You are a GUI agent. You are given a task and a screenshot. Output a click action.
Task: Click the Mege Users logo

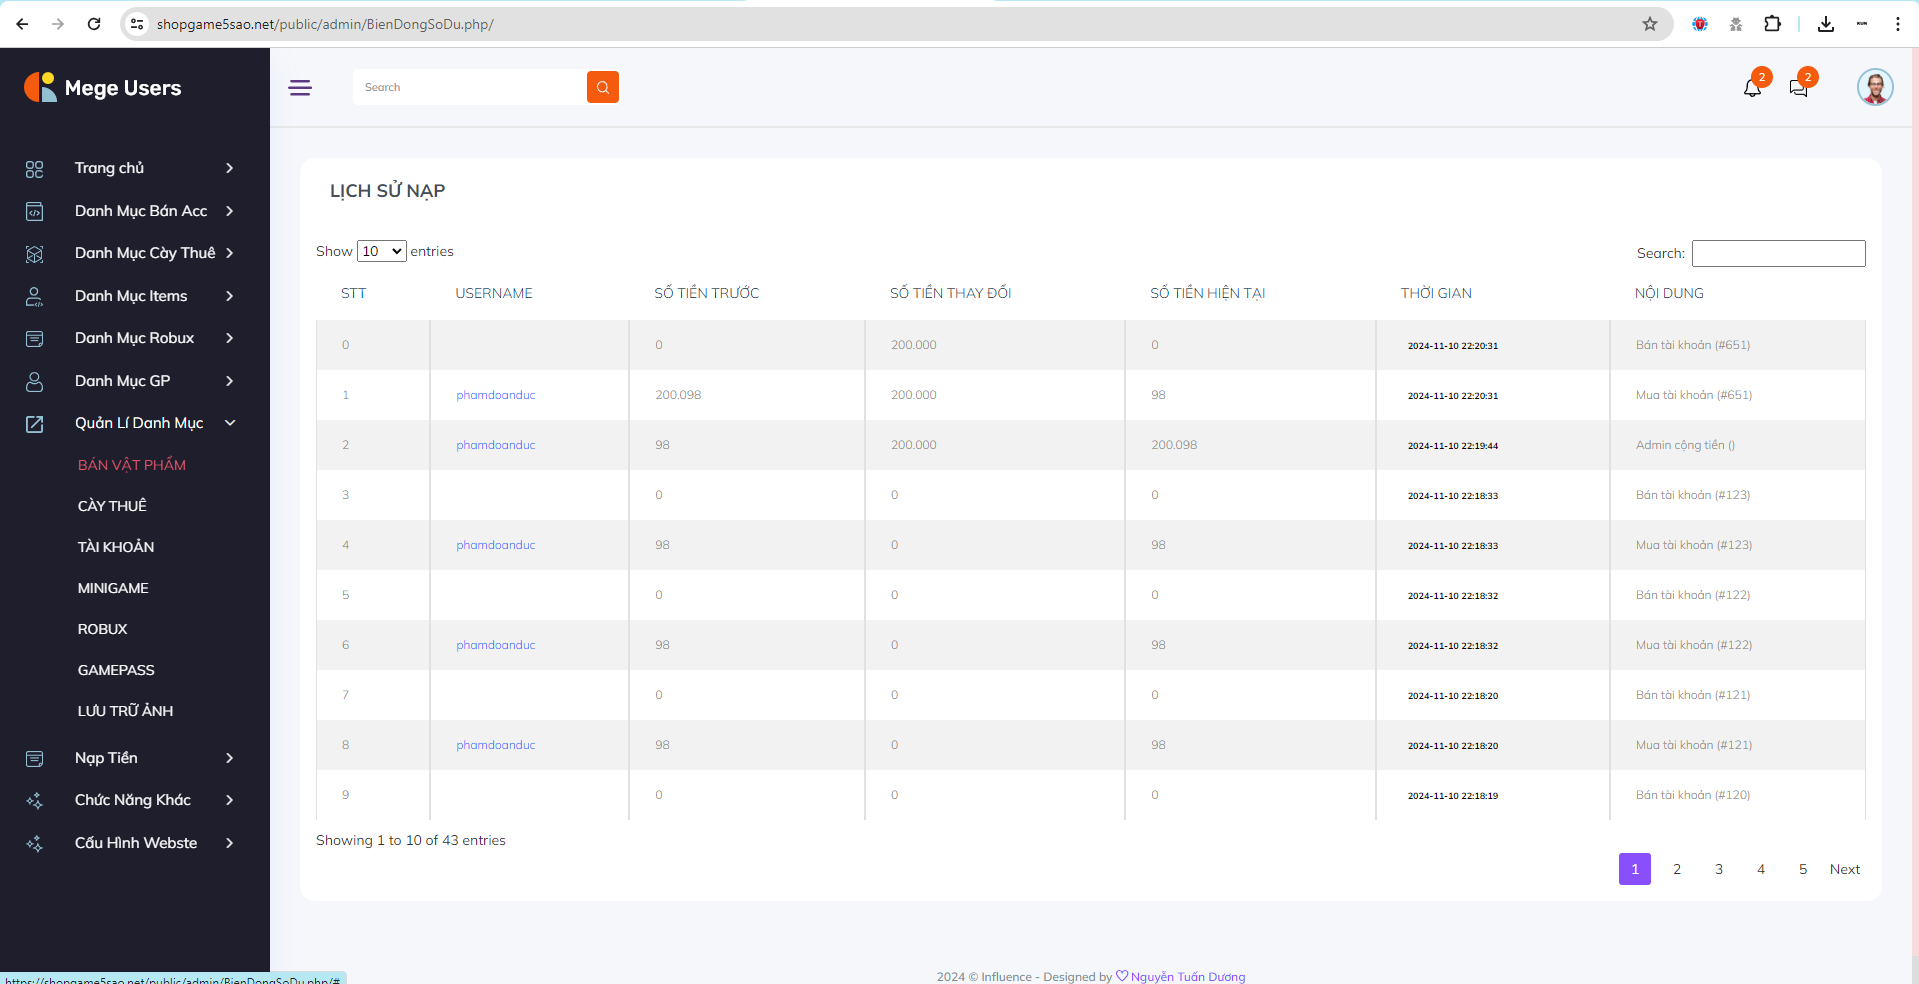(x=103, y=88)
